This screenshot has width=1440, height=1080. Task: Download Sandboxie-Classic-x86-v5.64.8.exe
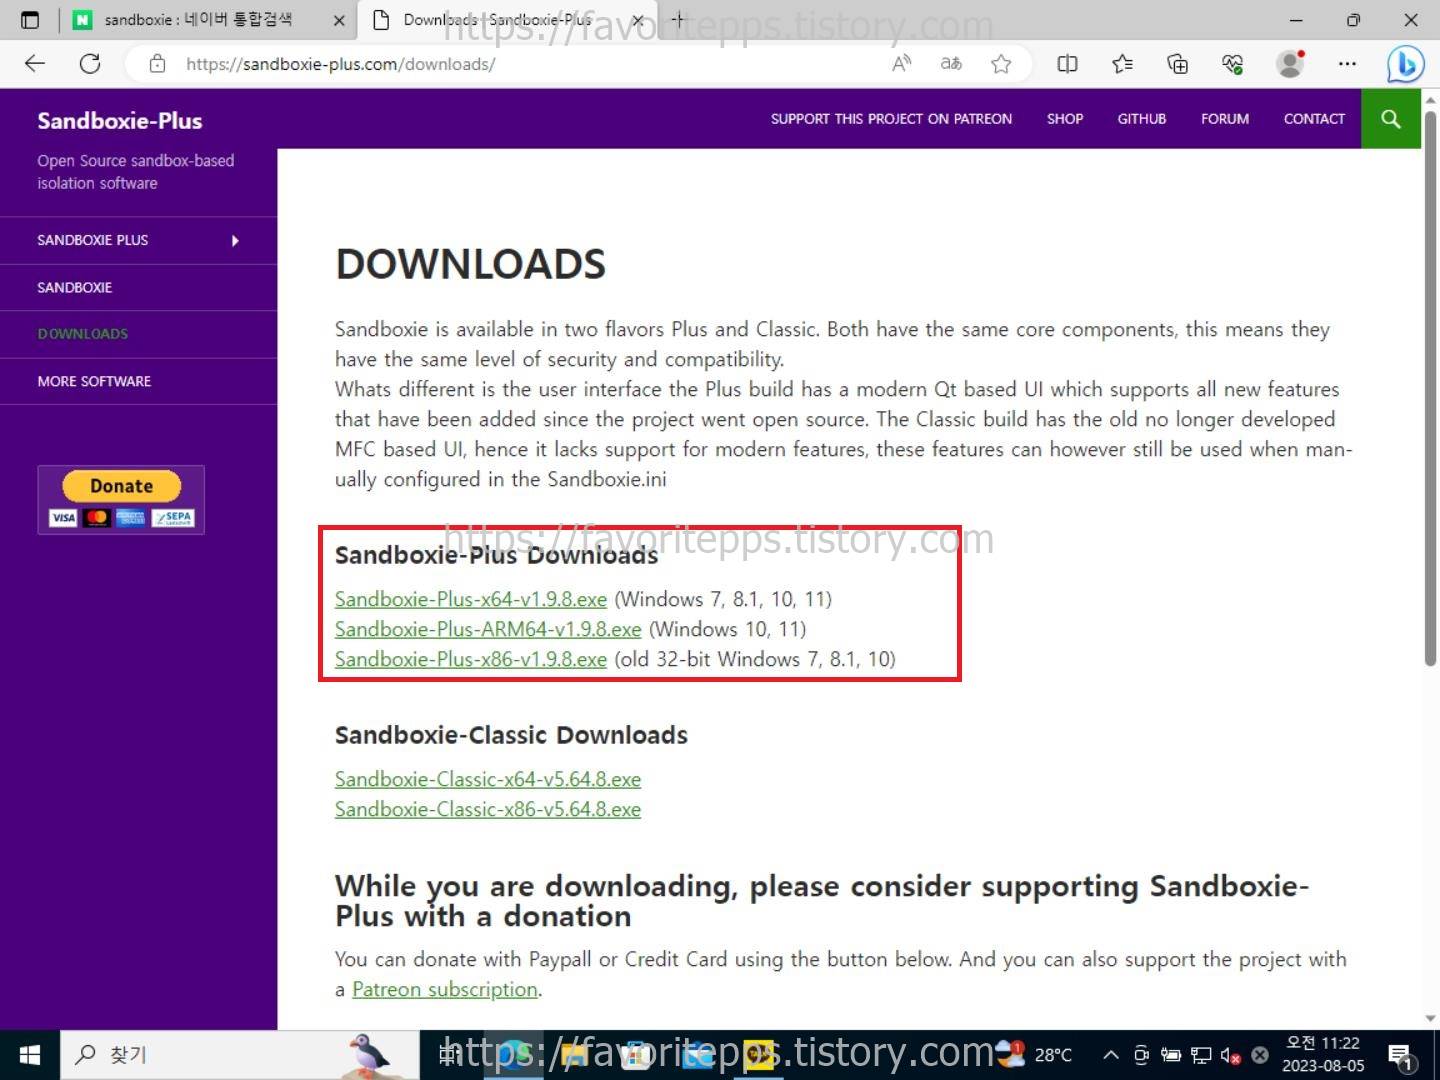point(488,809)
